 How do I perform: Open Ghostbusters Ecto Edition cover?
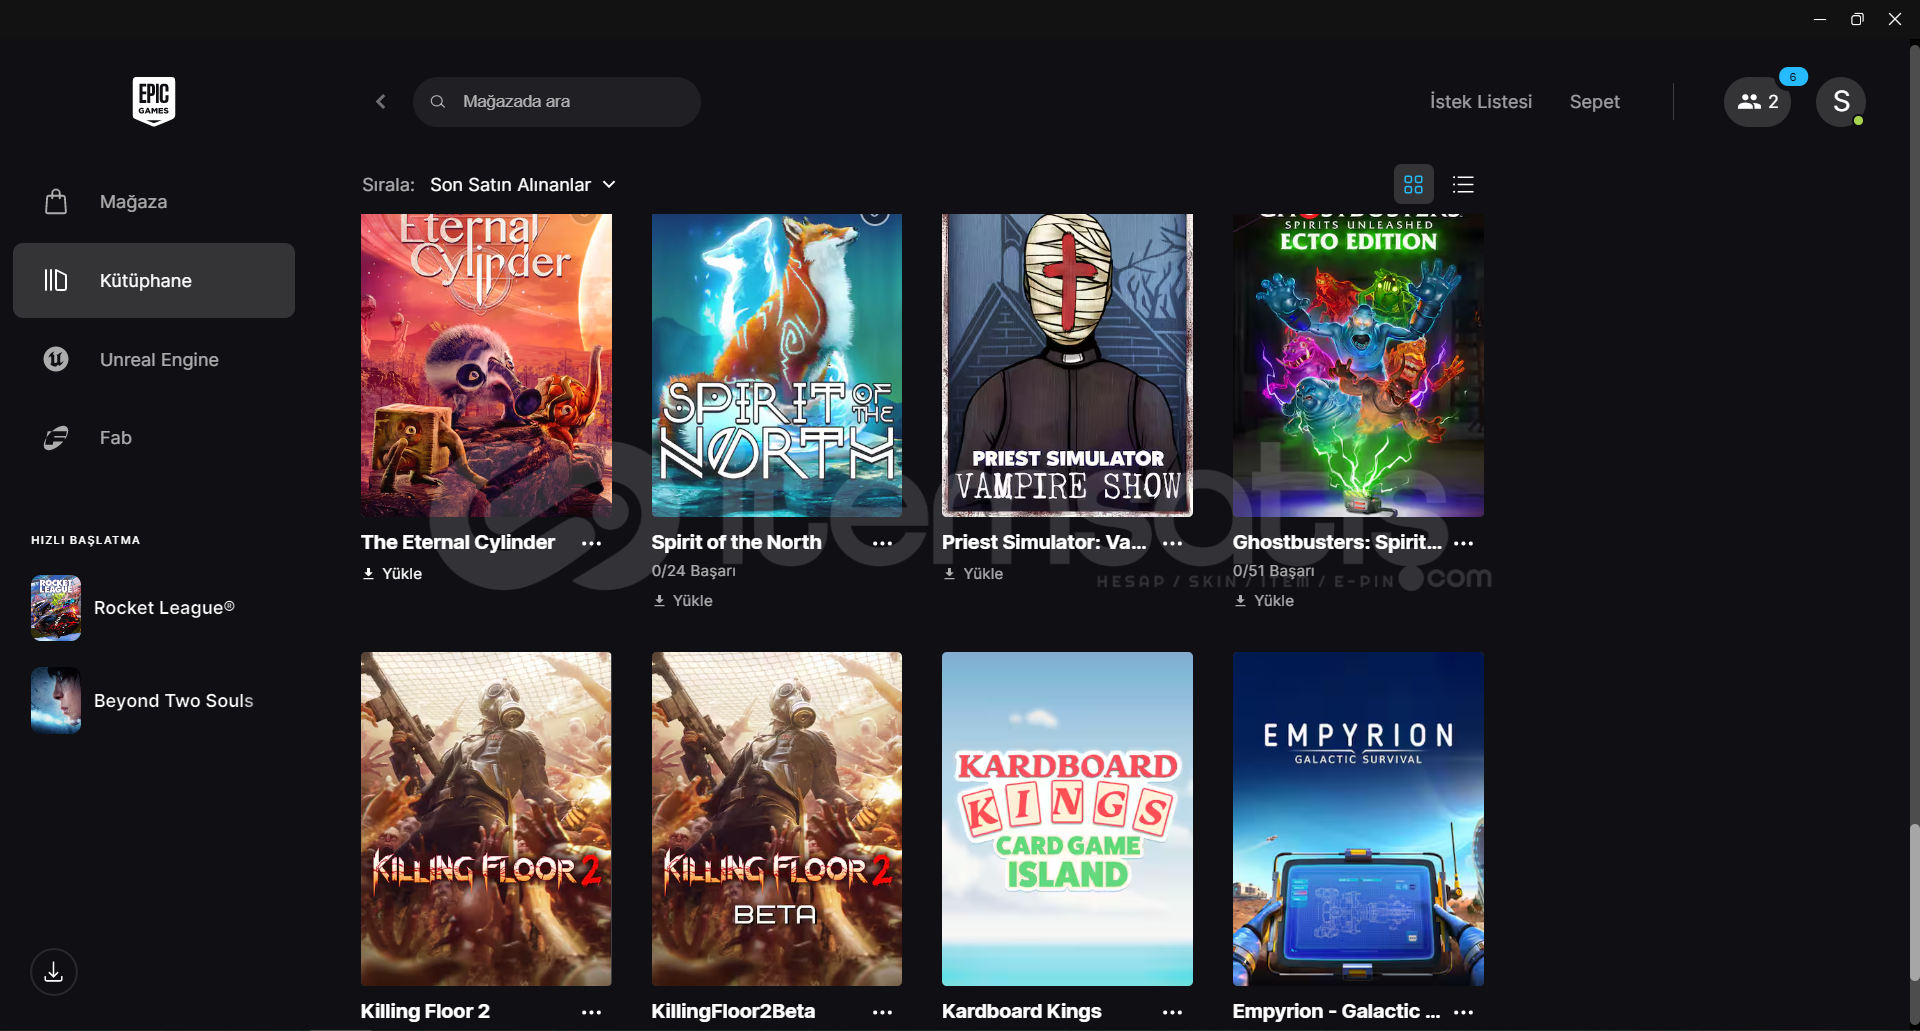(x=1358, y=365)
